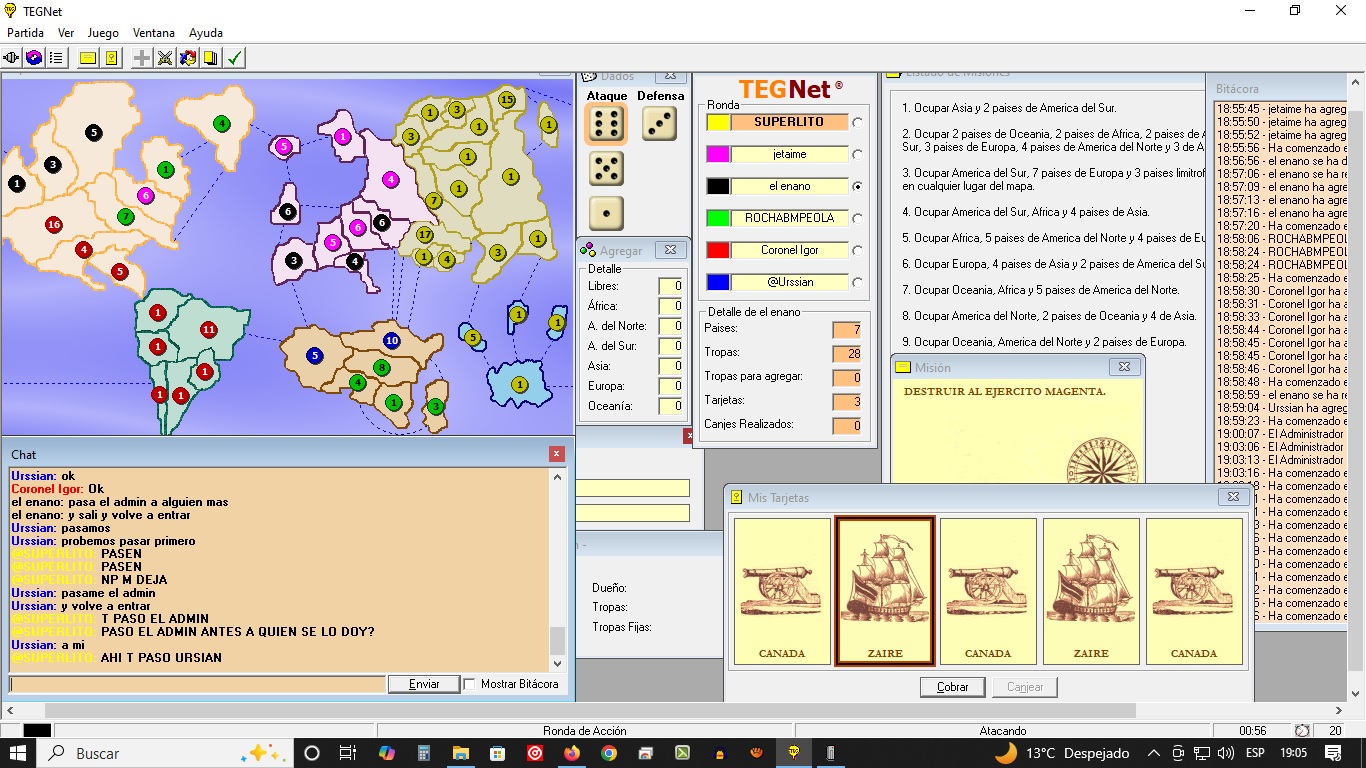
Task: Open Firefox from the taskbar
Action: [x=571, y=753]
